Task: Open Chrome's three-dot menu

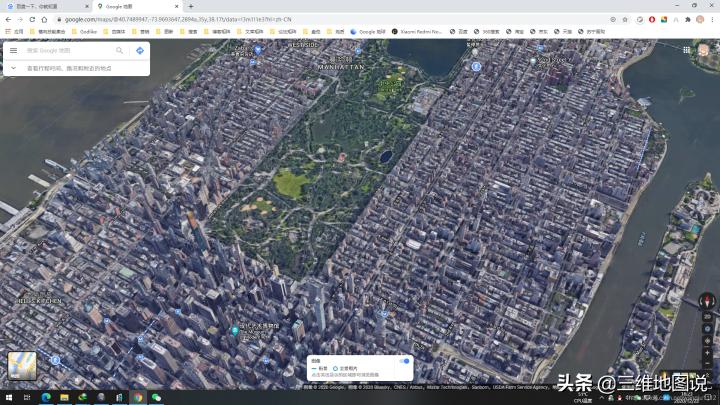Action: tap(713, 19)
